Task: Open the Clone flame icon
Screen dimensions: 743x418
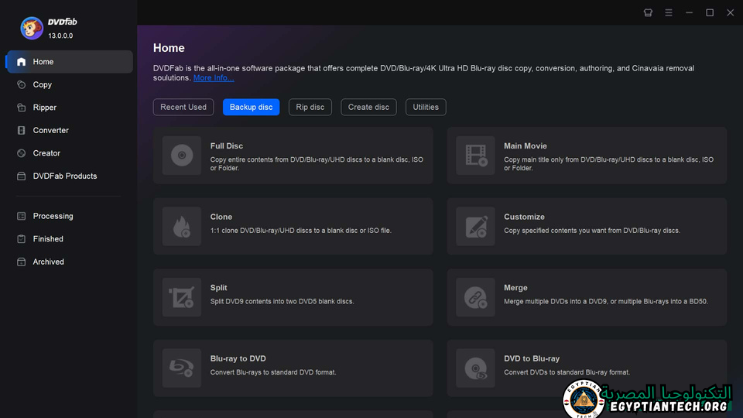Action: tap(181, 226)
